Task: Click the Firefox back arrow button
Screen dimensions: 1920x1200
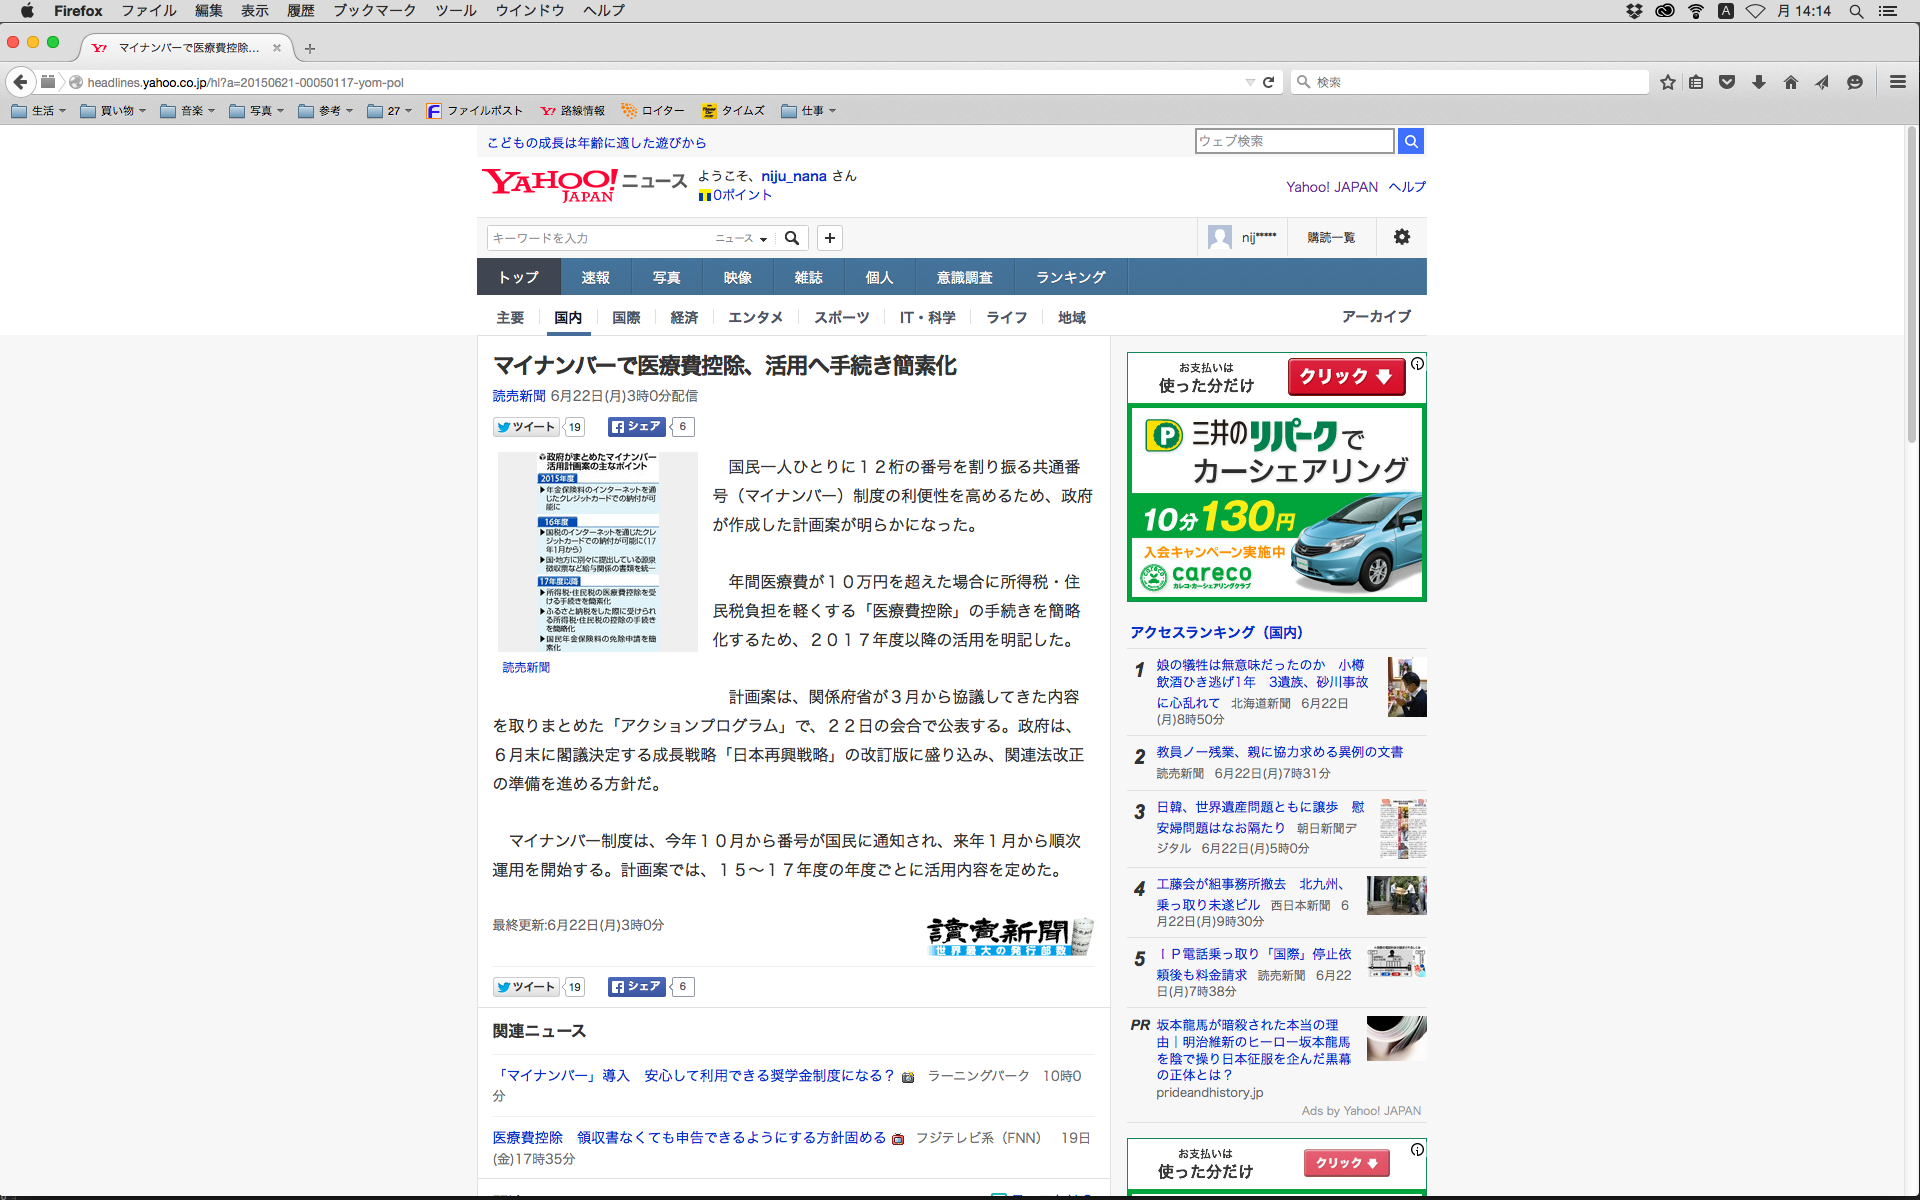Action: tap(20, 82)
